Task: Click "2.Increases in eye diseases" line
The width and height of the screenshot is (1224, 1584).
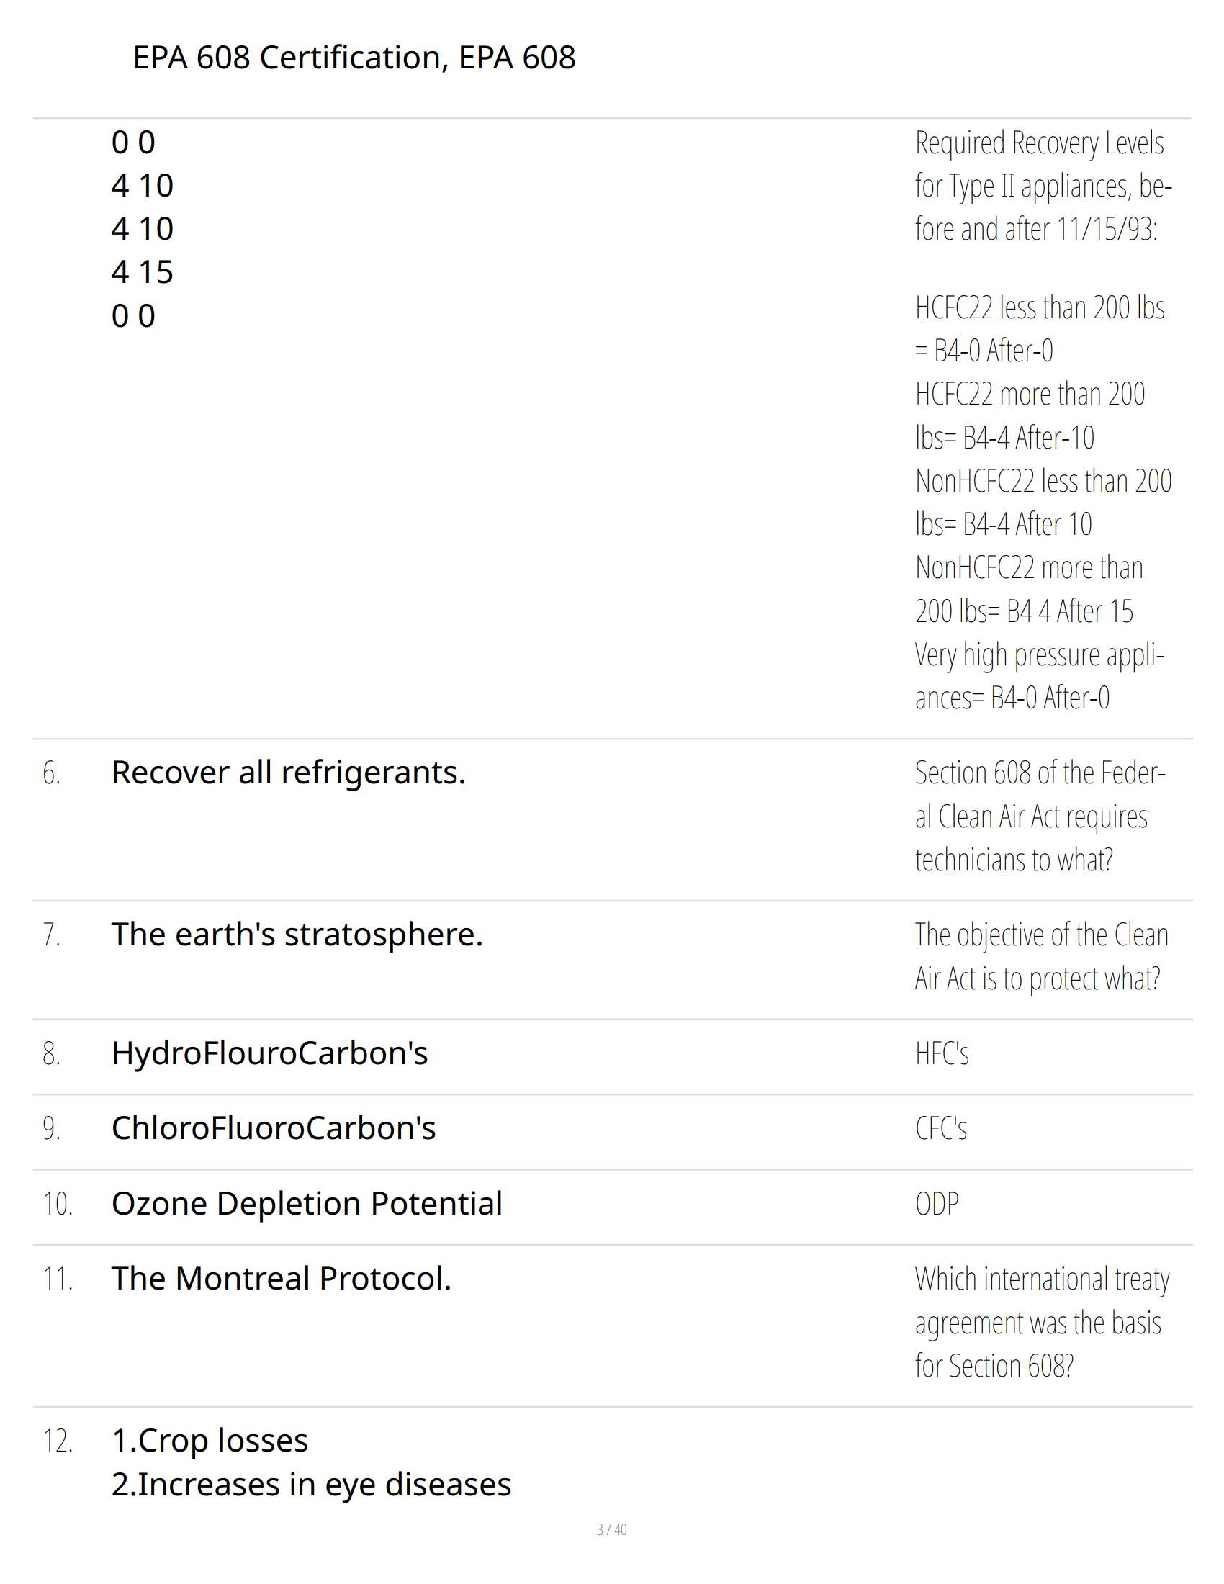Action: point(311,1485)
